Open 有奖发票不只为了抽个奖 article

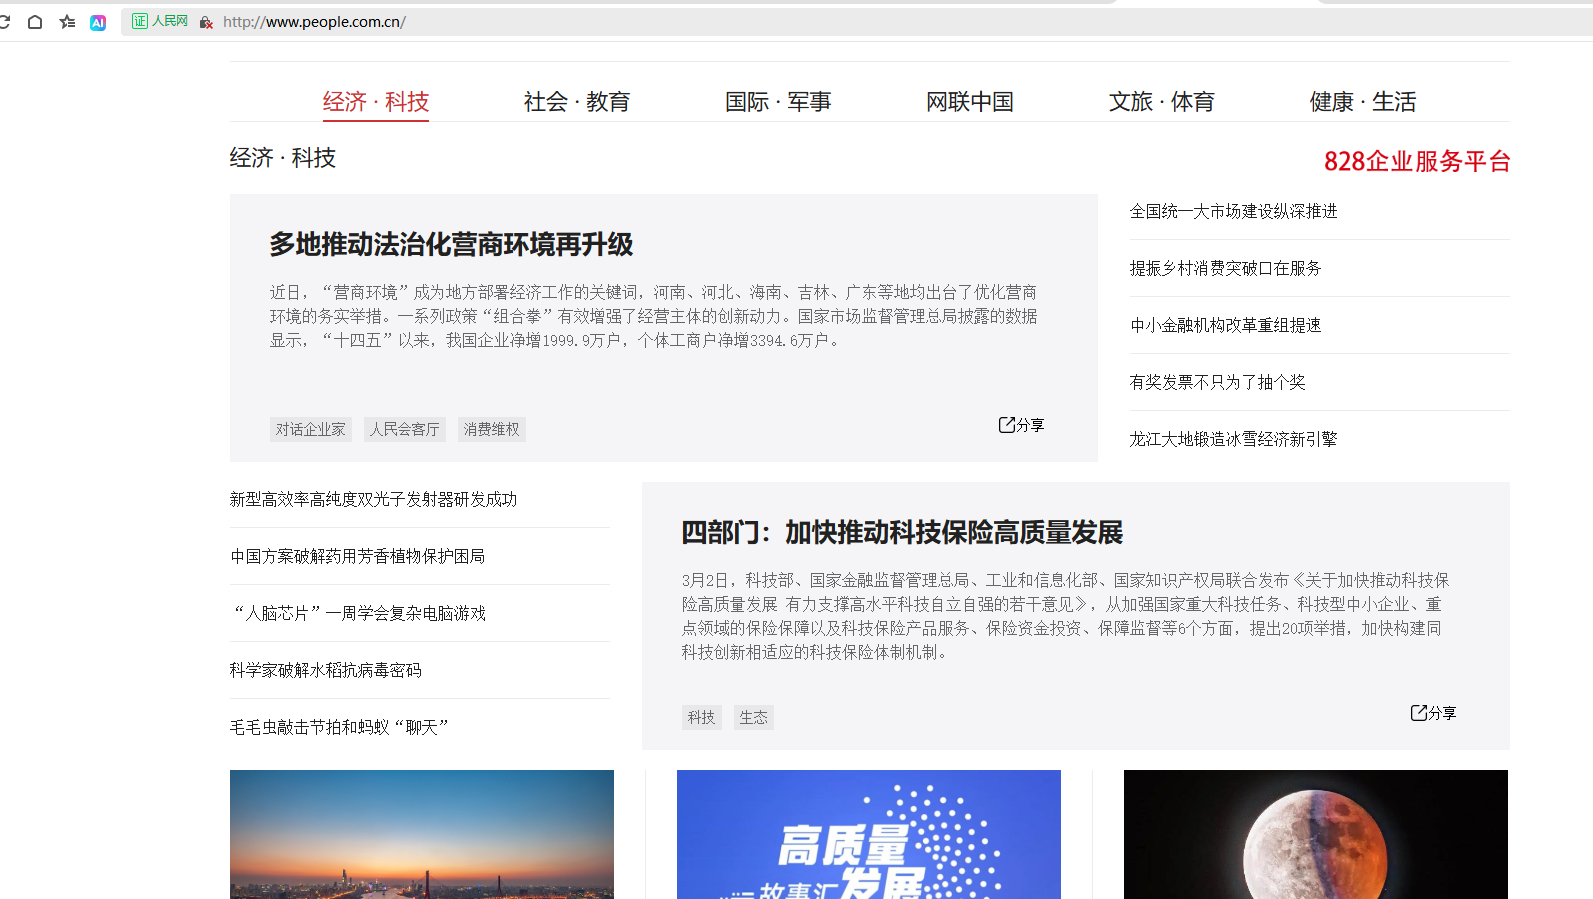point(1218,382)
